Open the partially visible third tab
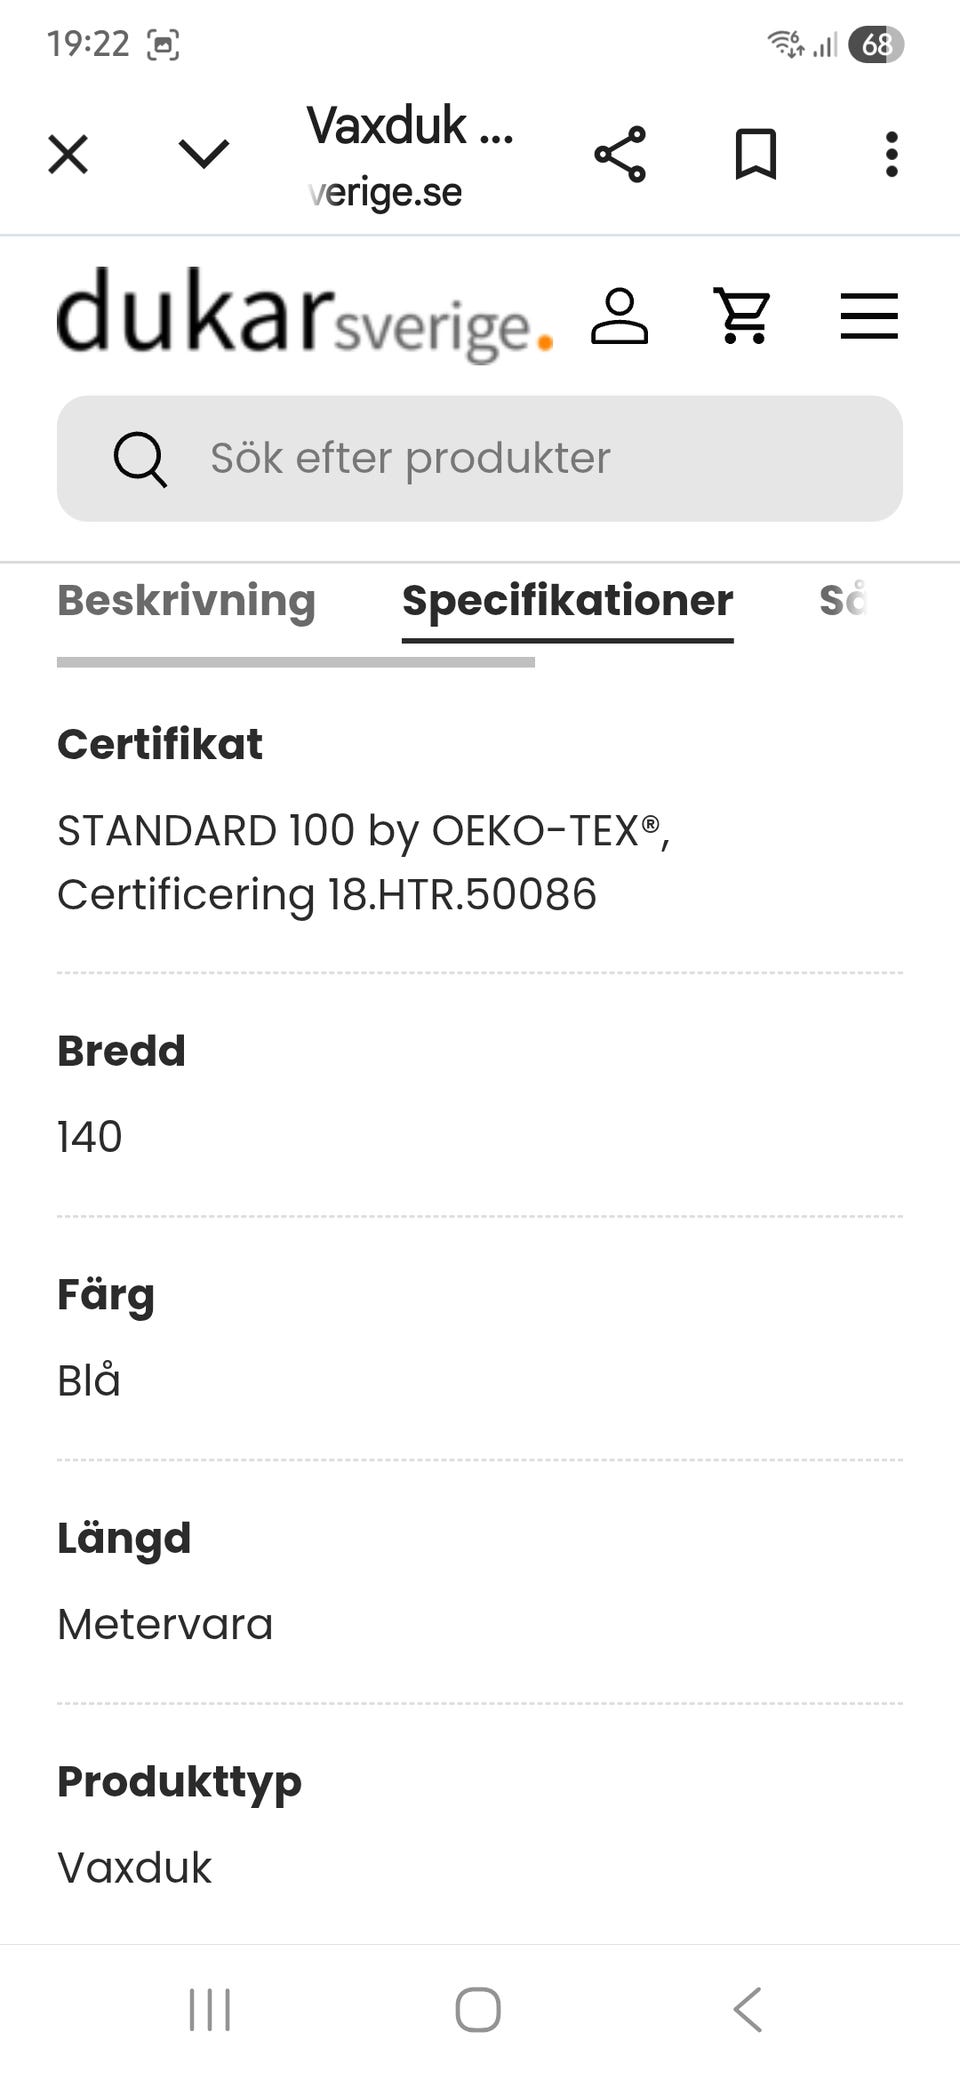This screenshot has height=2080, width=960. (842, 601)
